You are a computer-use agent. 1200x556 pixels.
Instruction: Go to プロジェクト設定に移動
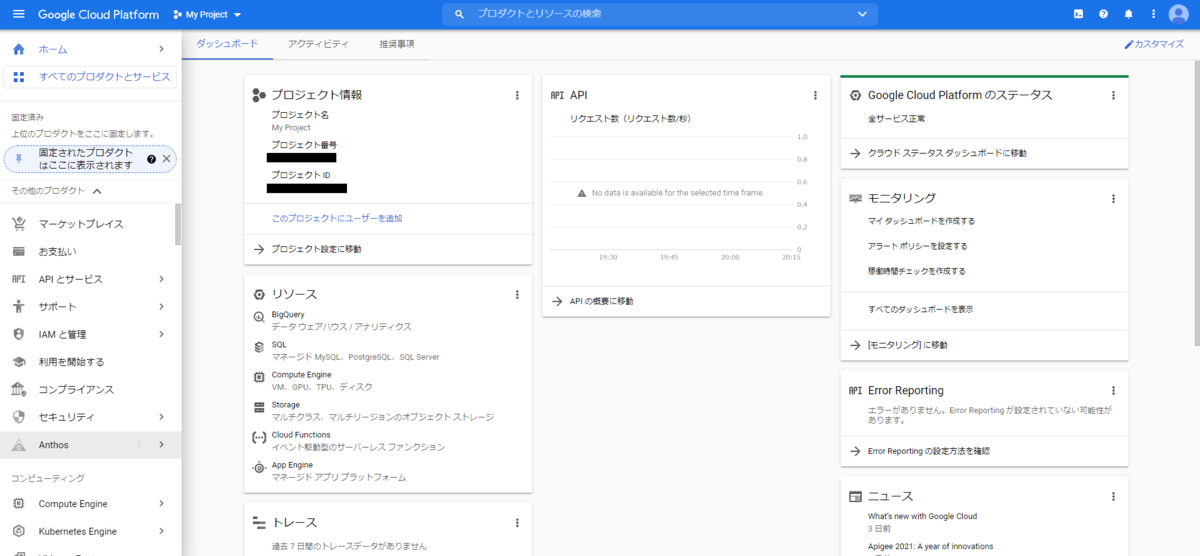point(316,248)
